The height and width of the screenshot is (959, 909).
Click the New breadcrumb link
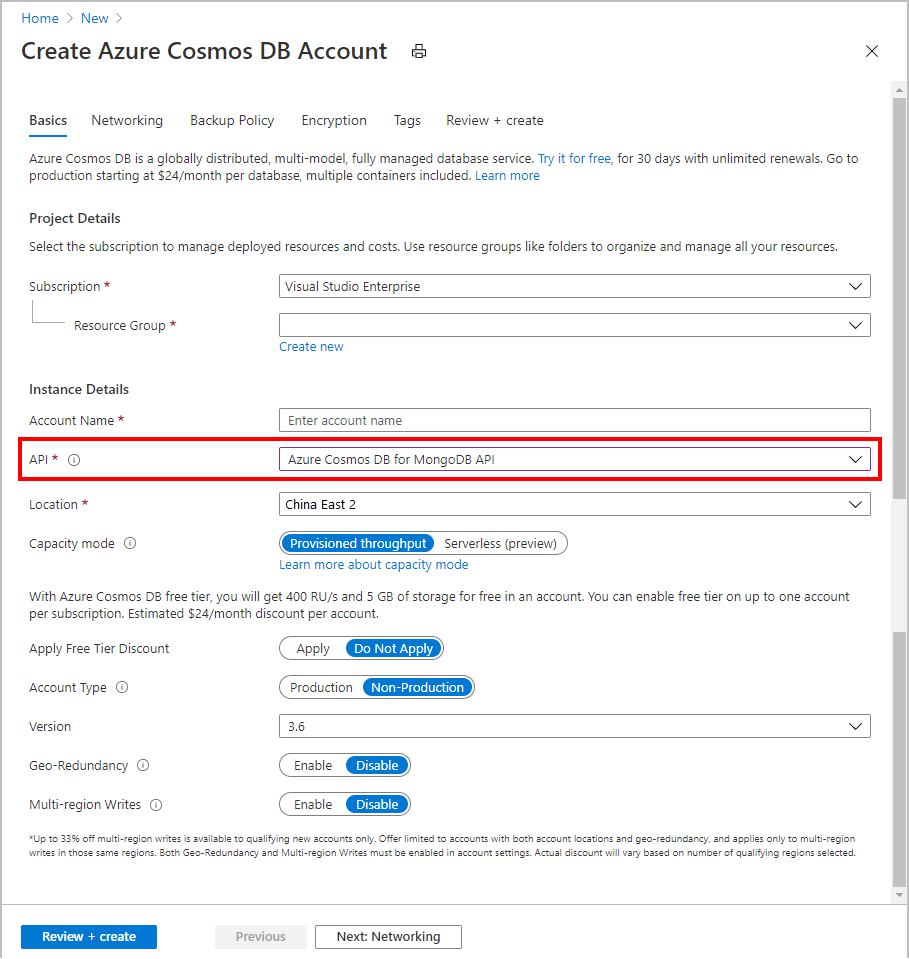point(94,18)
